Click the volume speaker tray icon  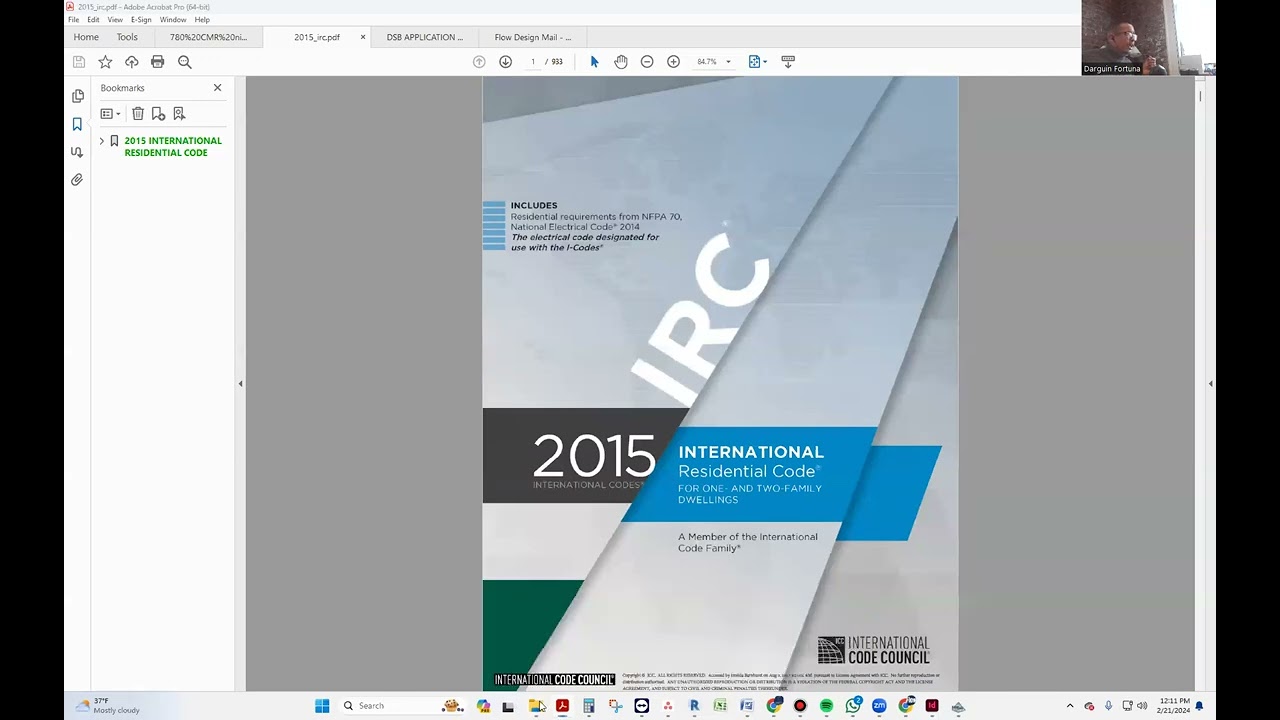1142,706
